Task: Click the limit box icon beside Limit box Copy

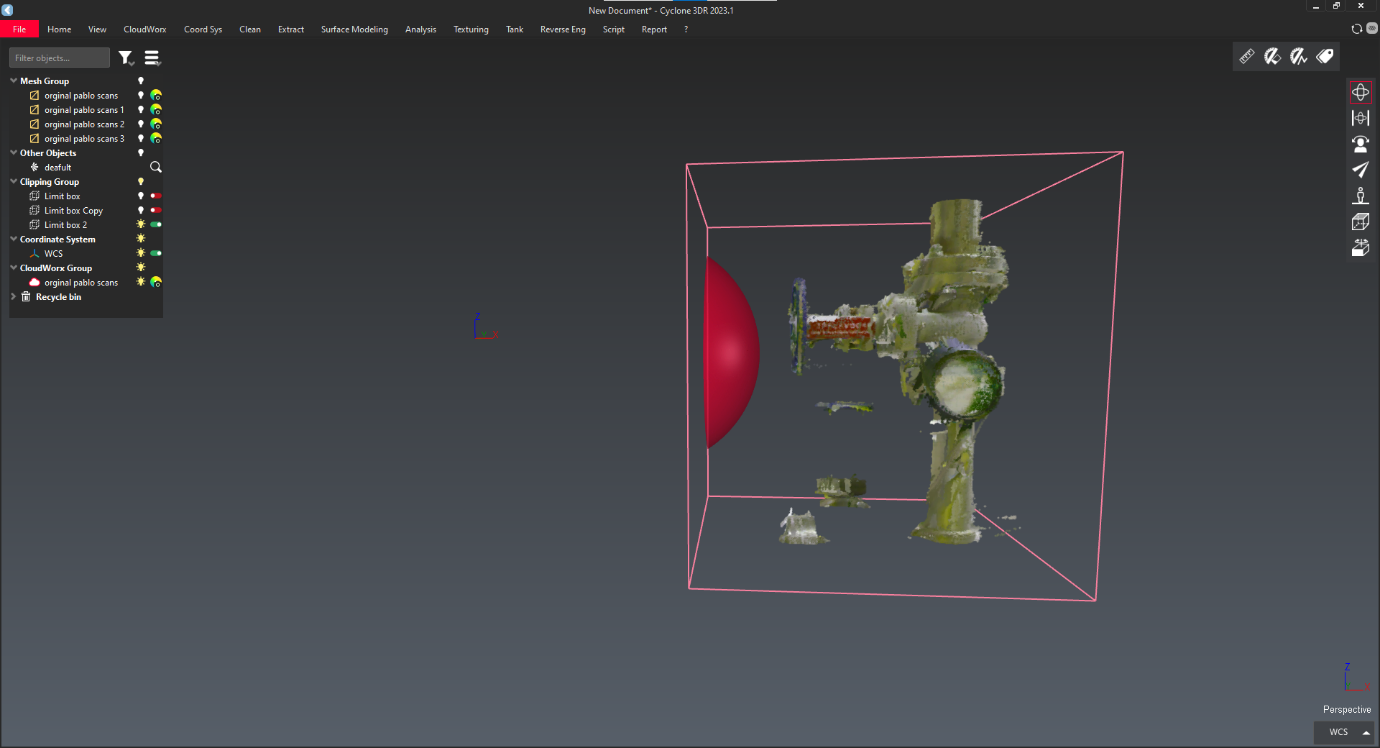Action: coord(35,210)
